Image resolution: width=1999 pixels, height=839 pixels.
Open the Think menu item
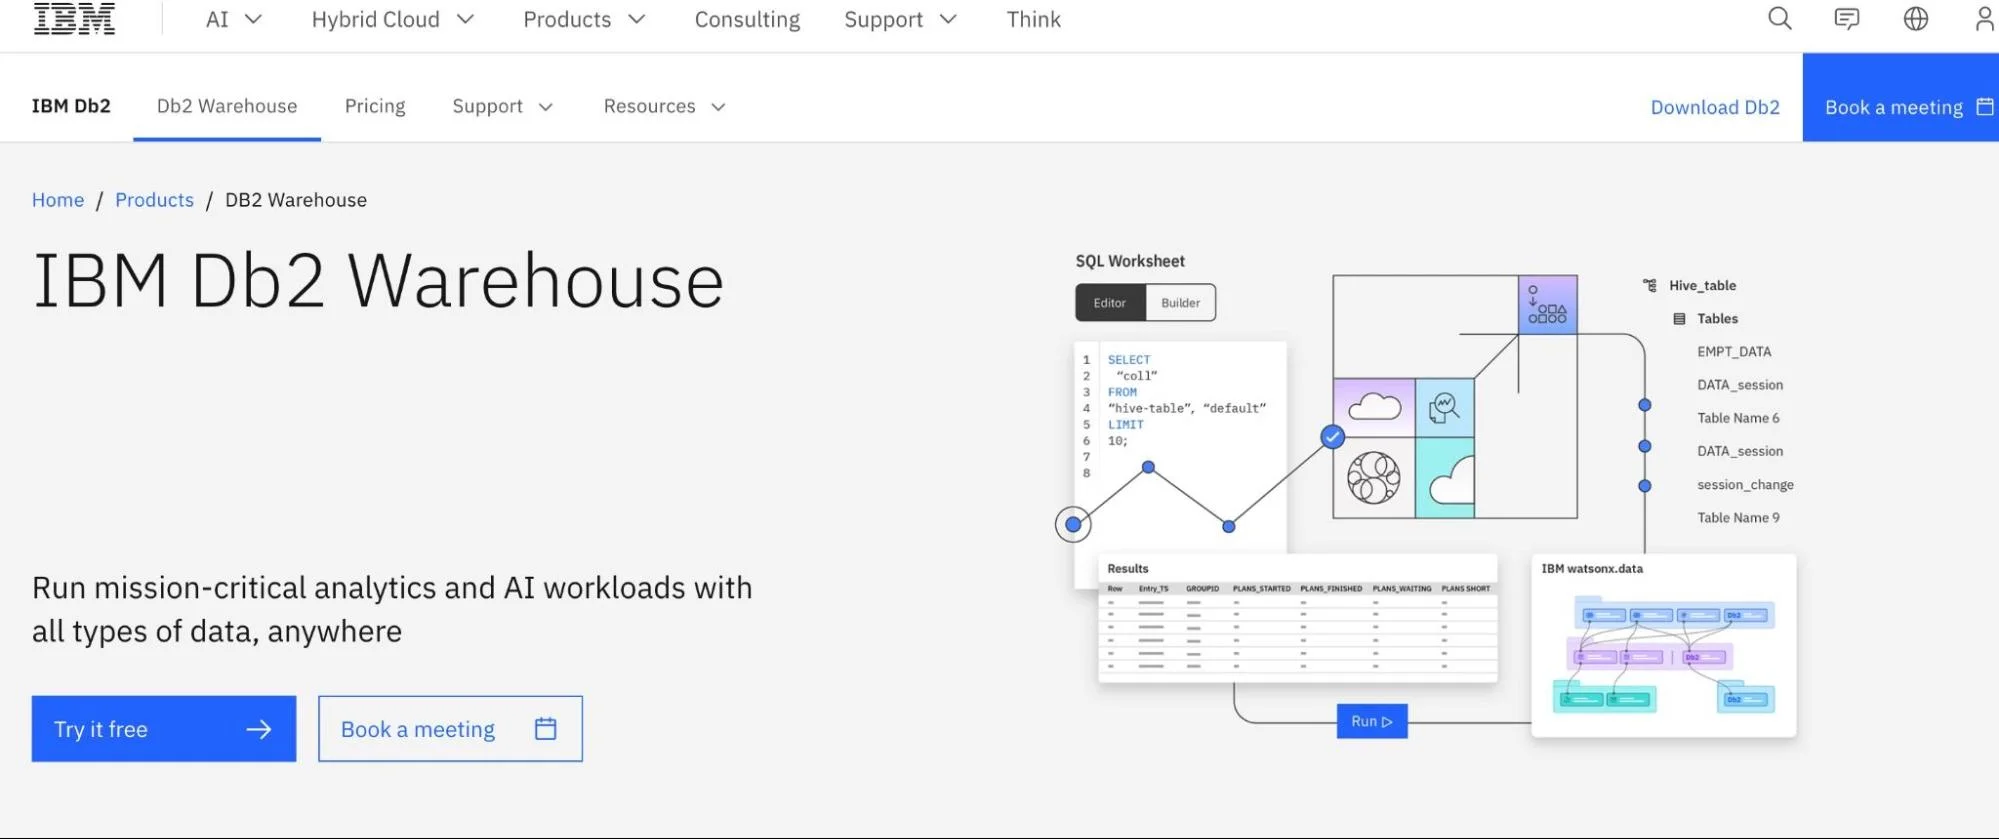pyautogui.click(x=1033, y=20)
